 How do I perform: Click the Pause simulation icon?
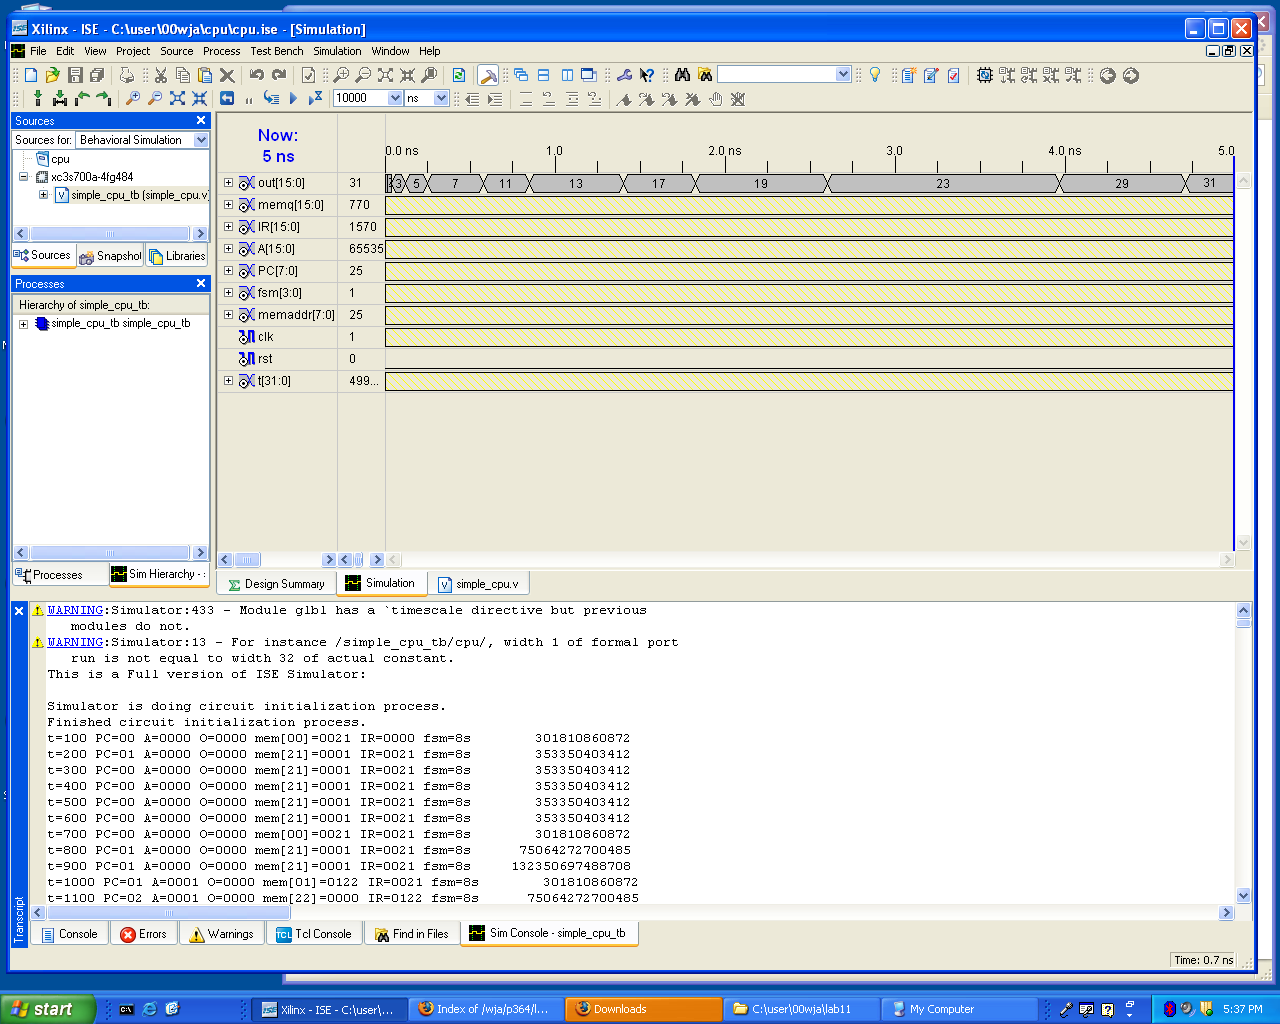point(249,98)
